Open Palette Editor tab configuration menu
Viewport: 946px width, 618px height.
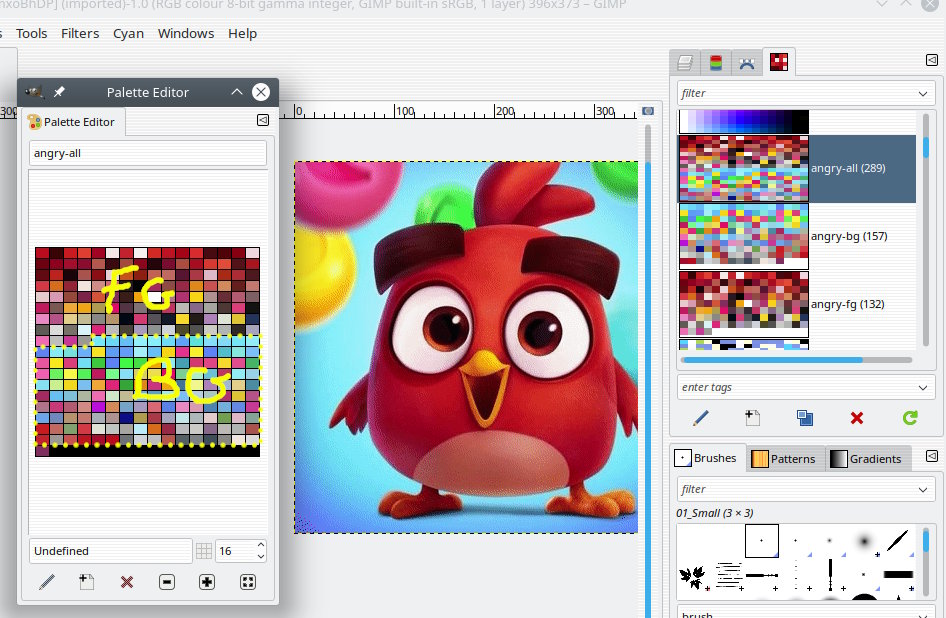[x=263, y=120]
